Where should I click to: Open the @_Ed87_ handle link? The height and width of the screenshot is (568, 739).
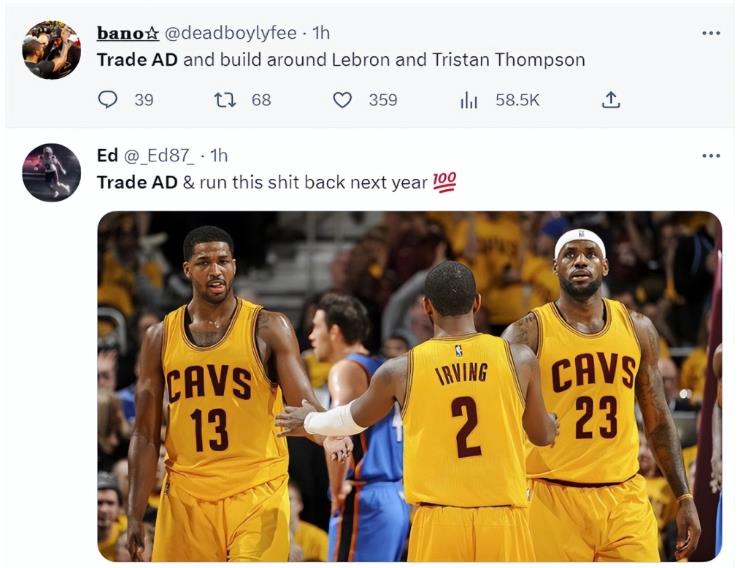tap(158, 155)
